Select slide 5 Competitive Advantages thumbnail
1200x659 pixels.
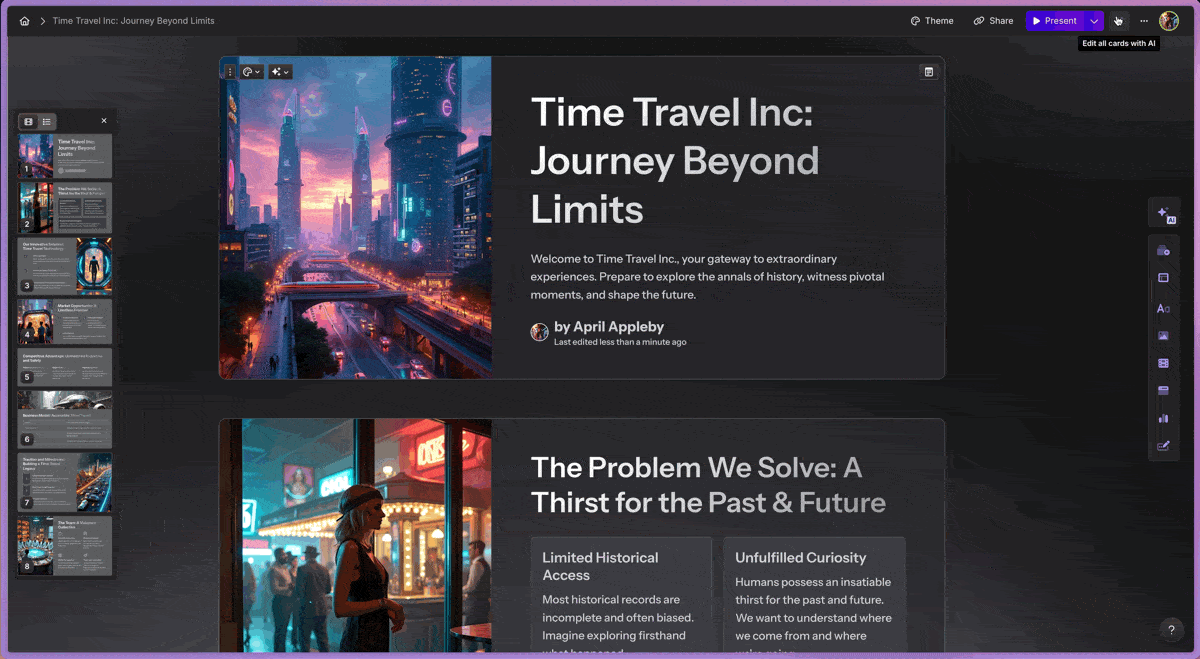(x=64, y=367)
